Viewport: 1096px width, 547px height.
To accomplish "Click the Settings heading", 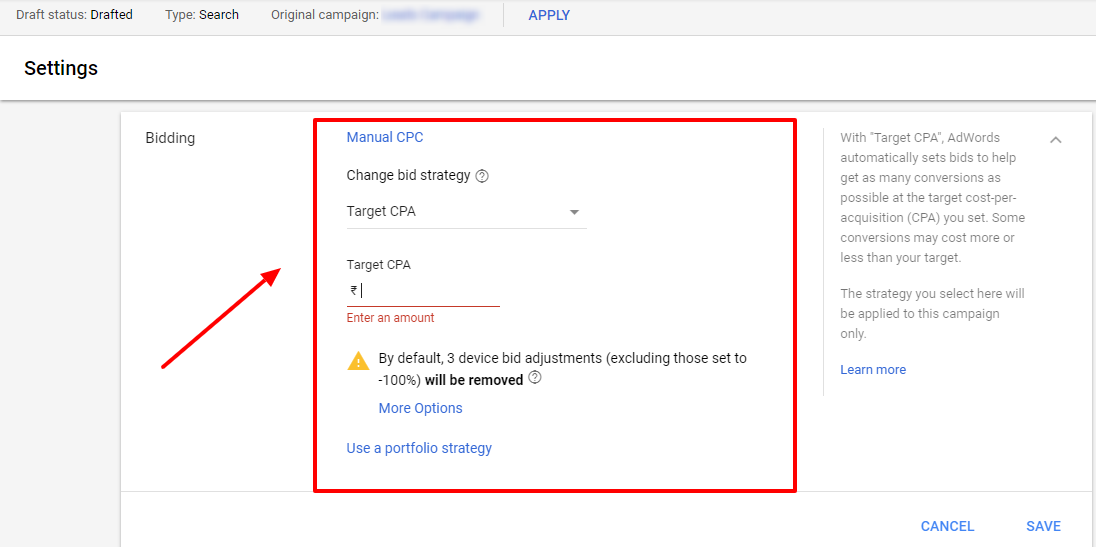I will [61, 68].
